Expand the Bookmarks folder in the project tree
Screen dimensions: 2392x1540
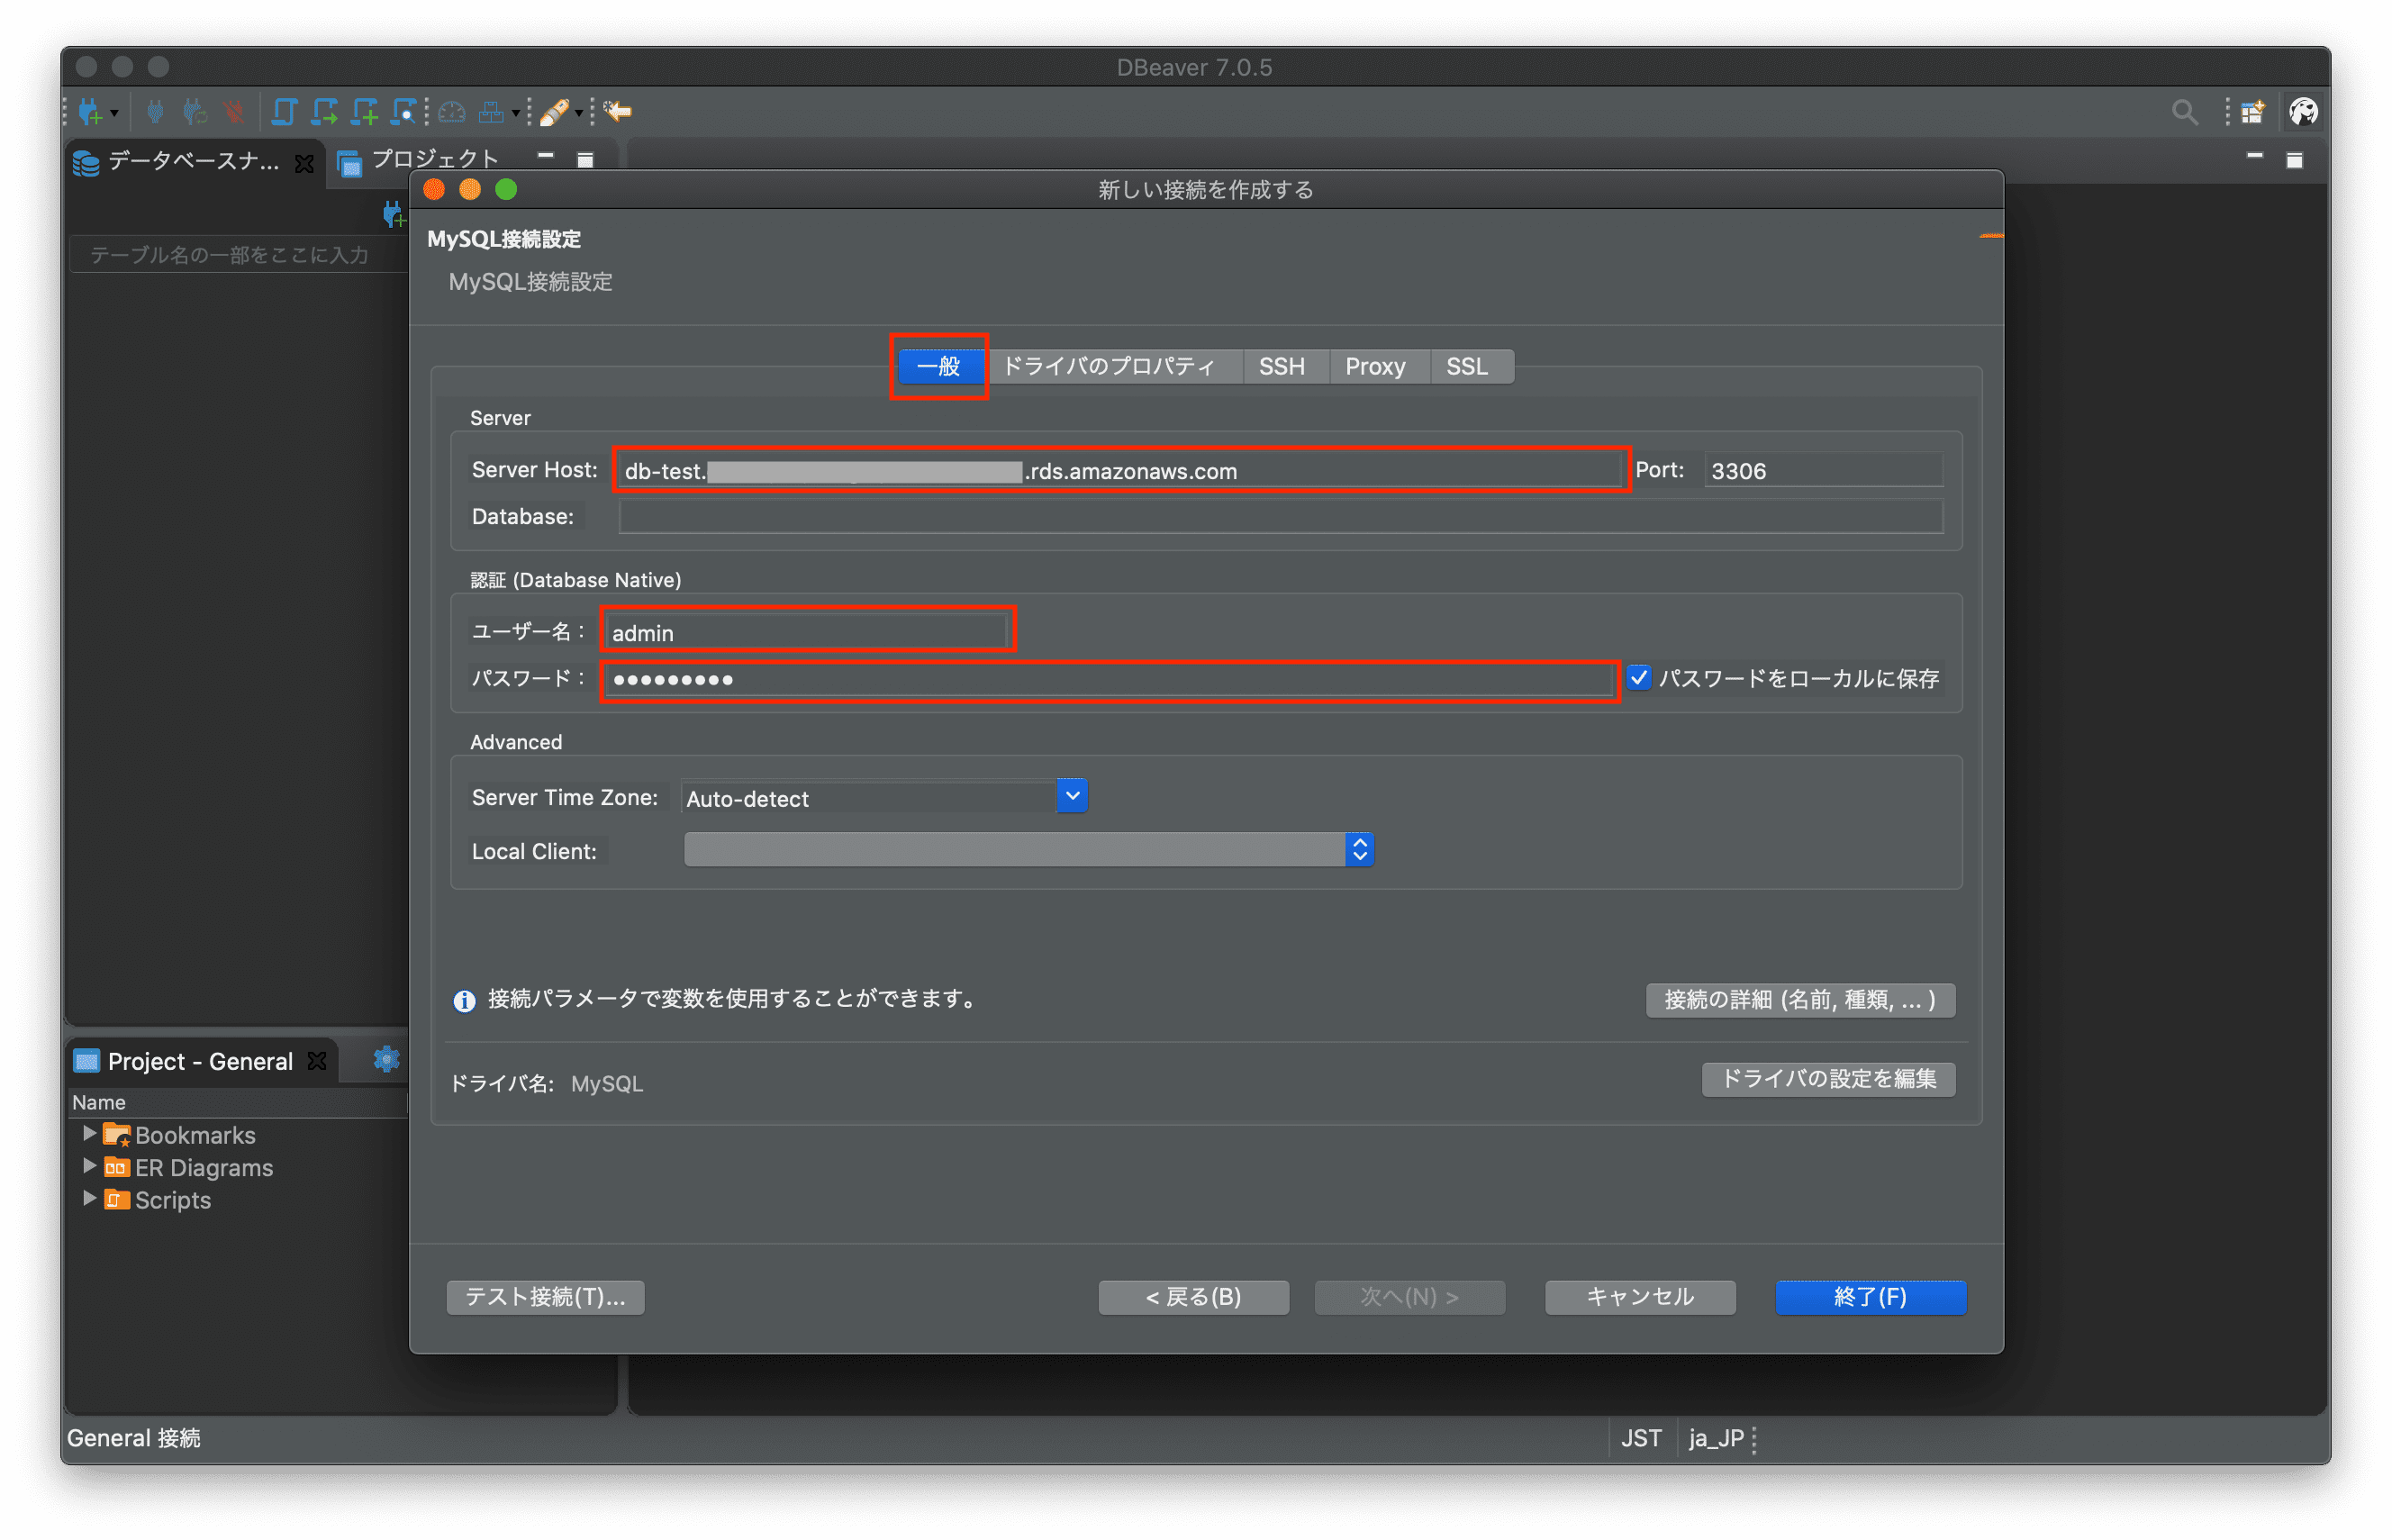[x=89, y=1133]
